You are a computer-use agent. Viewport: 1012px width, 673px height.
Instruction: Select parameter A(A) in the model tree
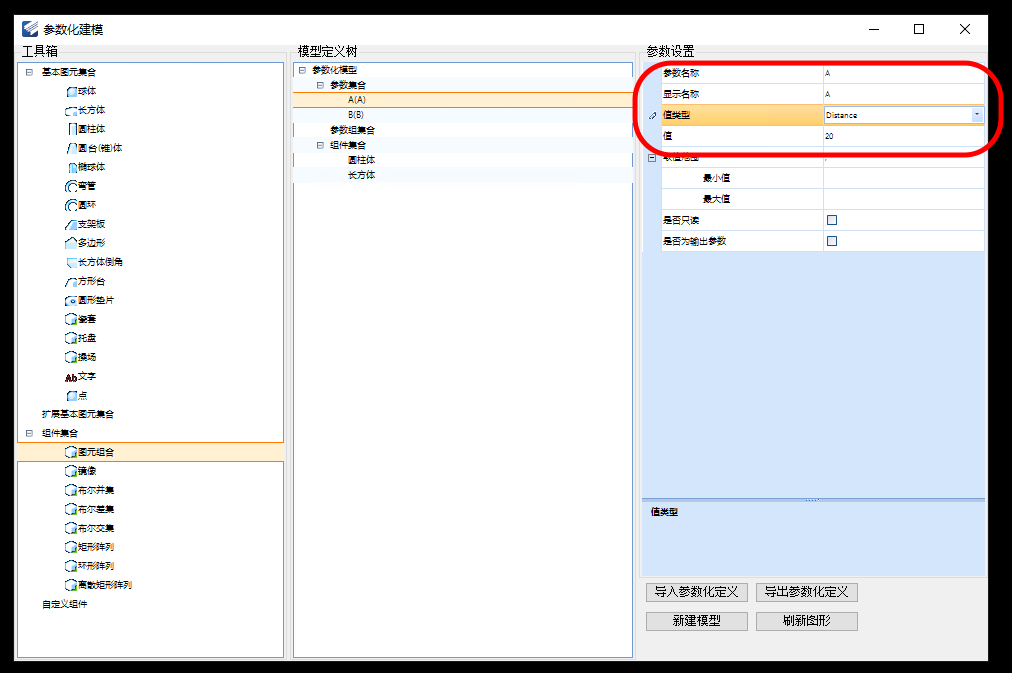(357, 100)
